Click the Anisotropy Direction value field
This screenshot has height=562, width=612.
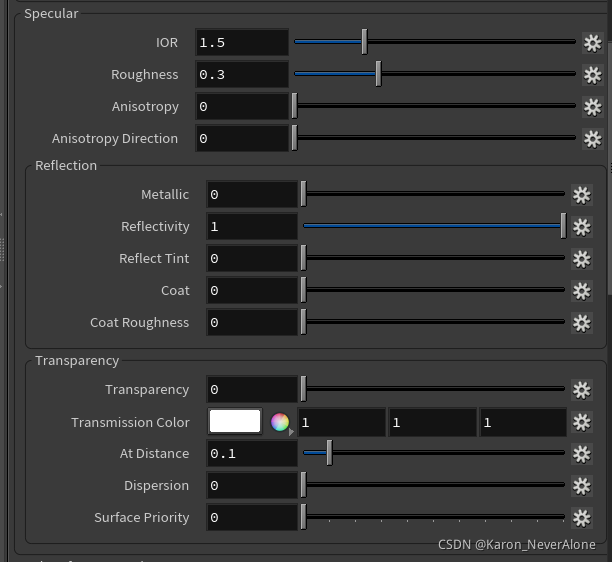pyautogui.click(x=242, y=139)
